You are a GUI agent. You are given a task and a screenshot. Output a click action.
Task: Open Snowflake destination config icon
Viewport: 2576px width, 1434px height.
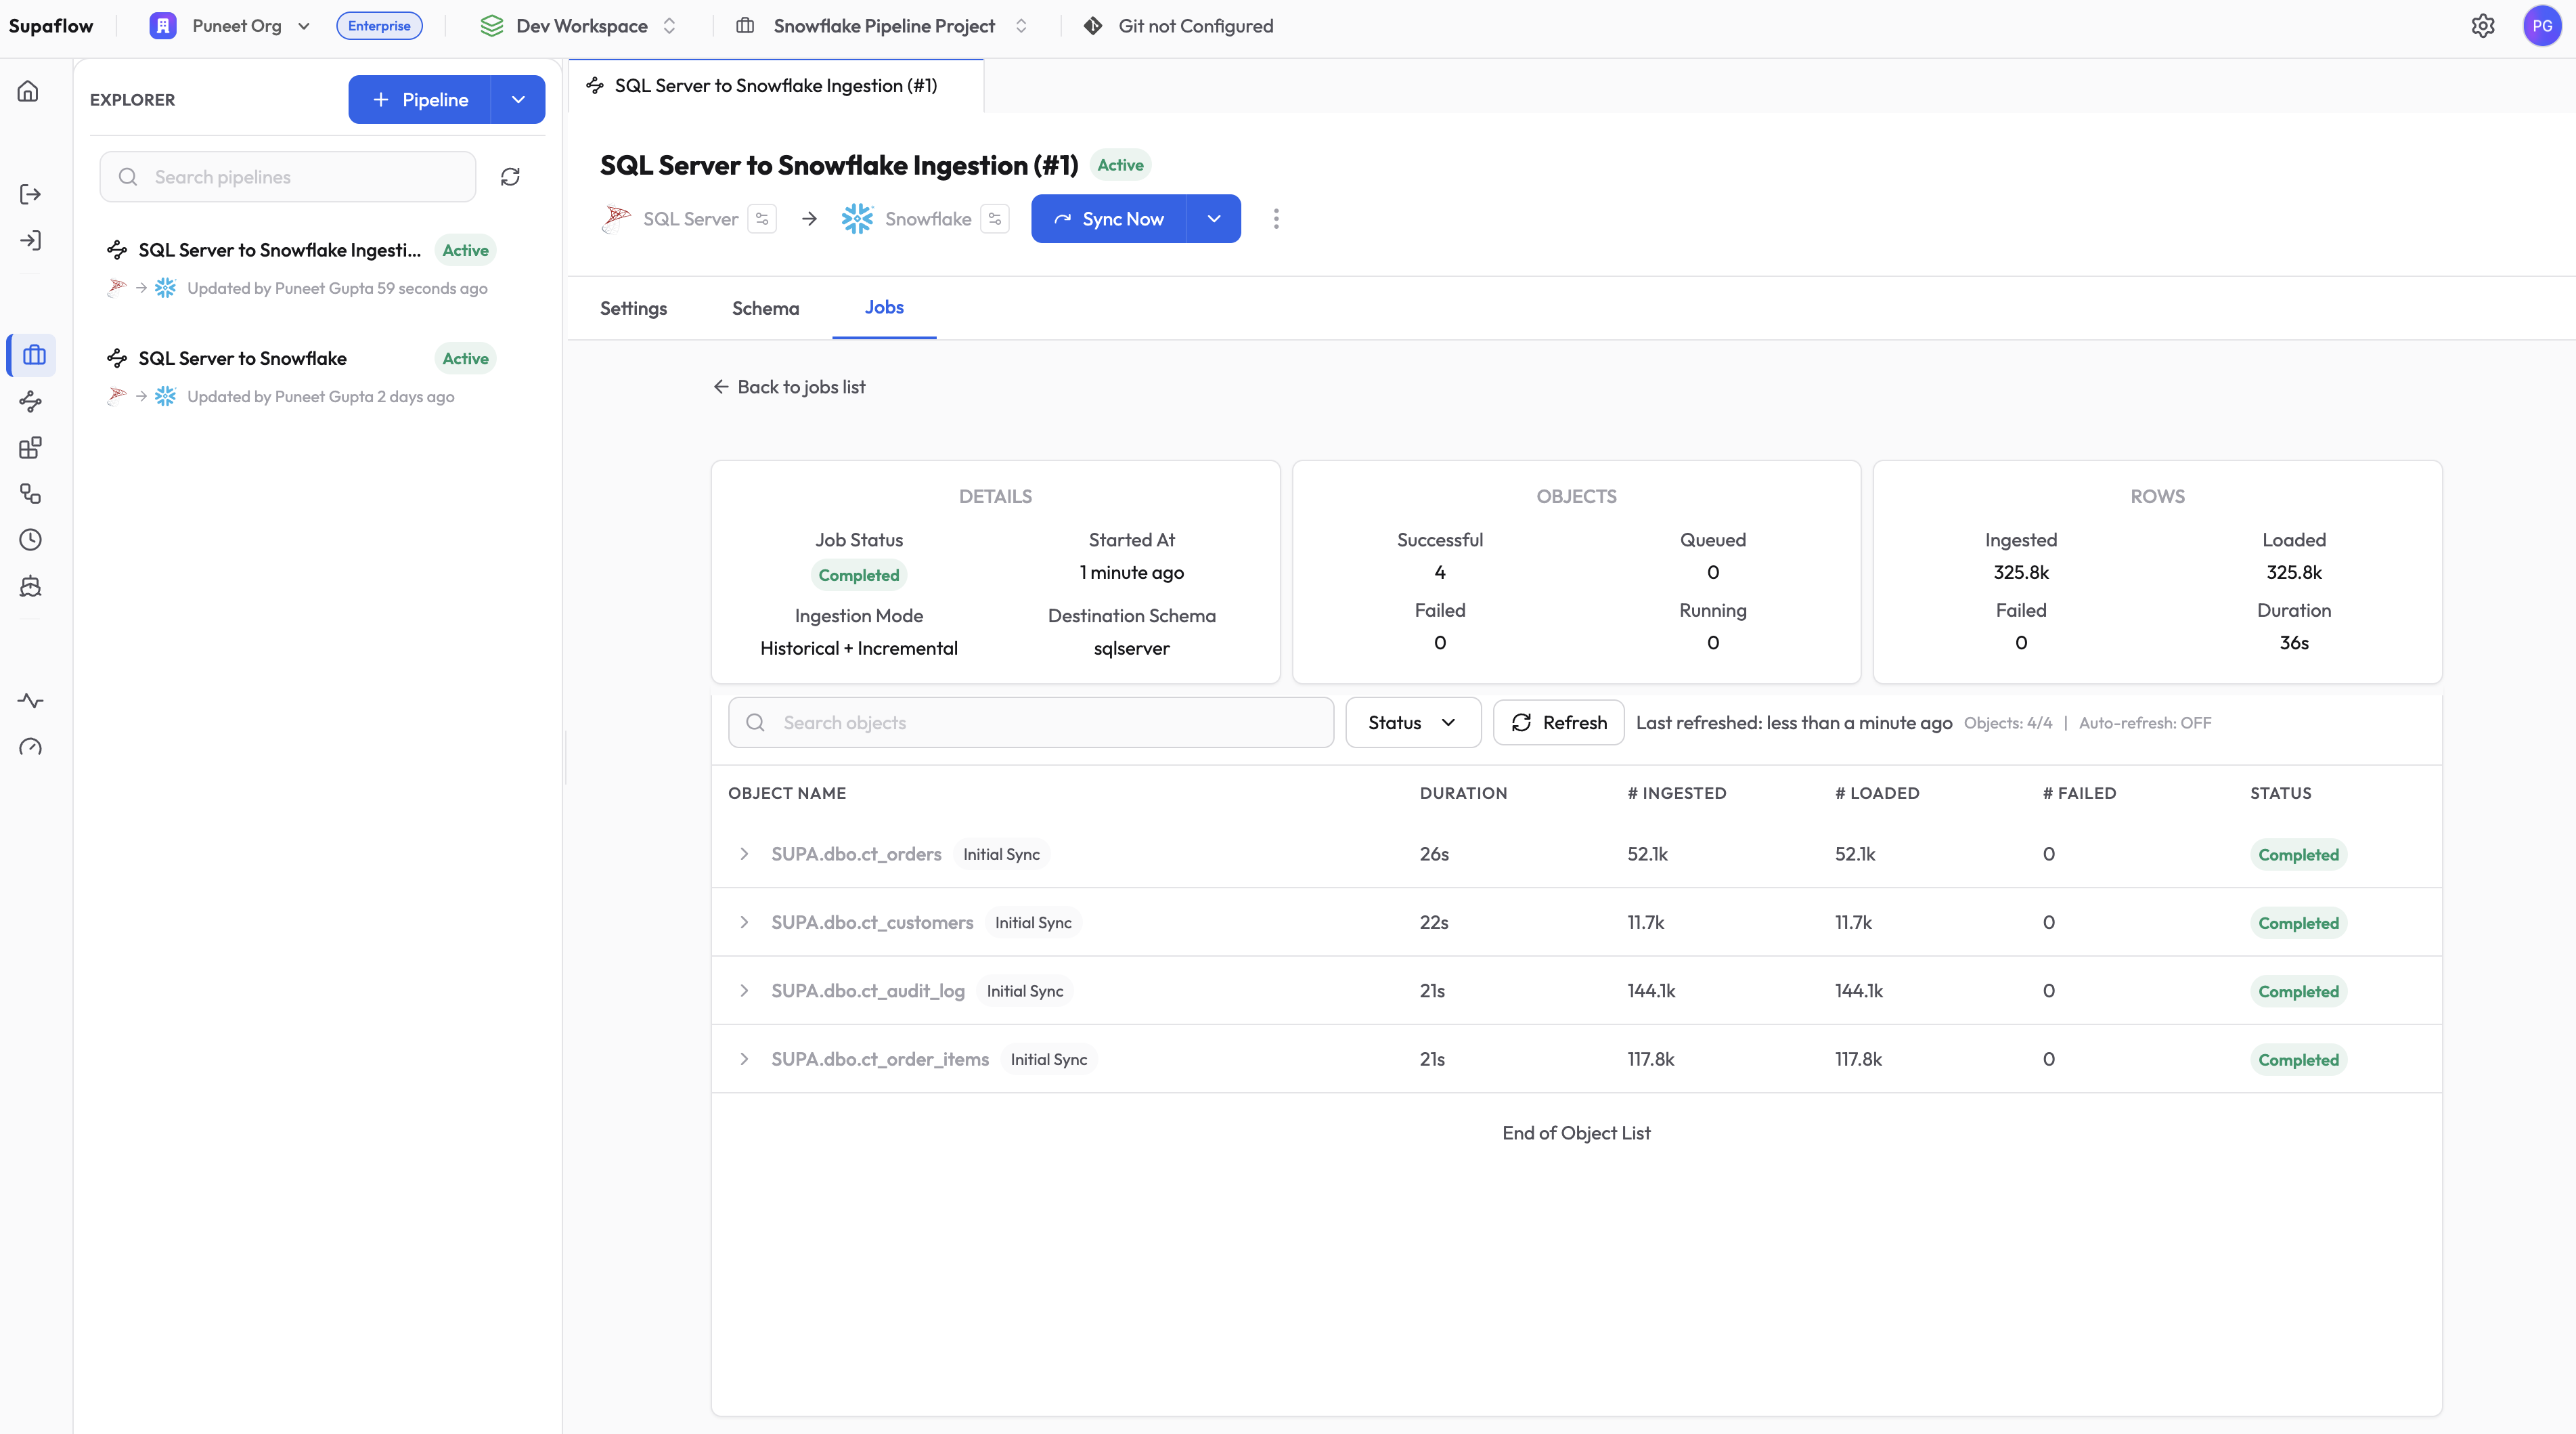[x=994, y=219]
